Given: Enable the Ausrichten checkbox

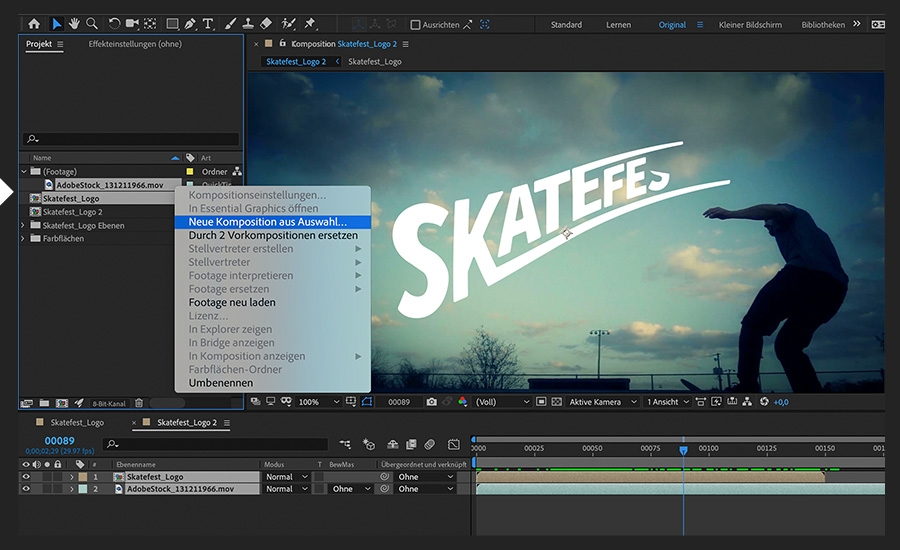Looking at the screenshot, I should (416, 25).
